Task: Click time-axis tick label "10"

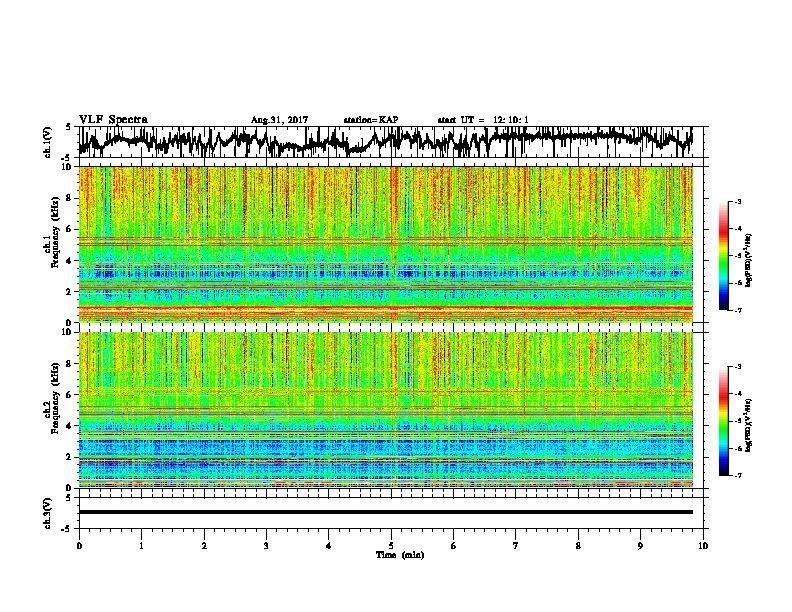Action: coord(703,546)
